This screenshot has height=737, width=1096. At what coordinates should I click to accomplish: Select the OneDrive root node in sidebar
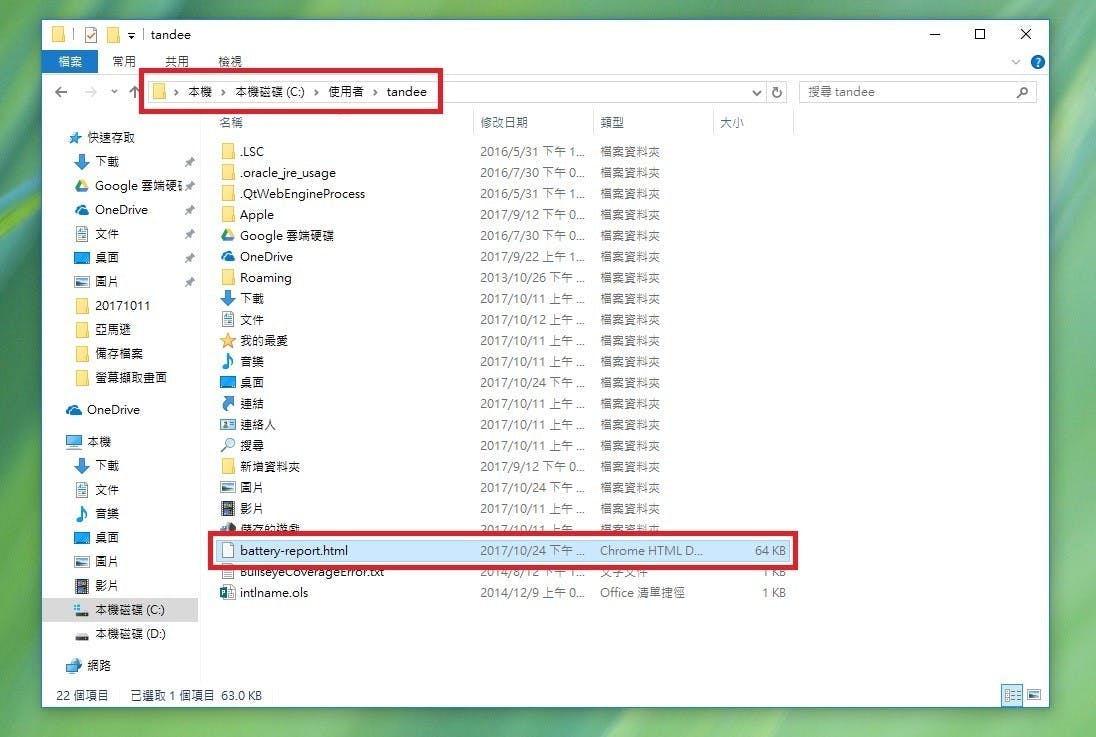113,410
